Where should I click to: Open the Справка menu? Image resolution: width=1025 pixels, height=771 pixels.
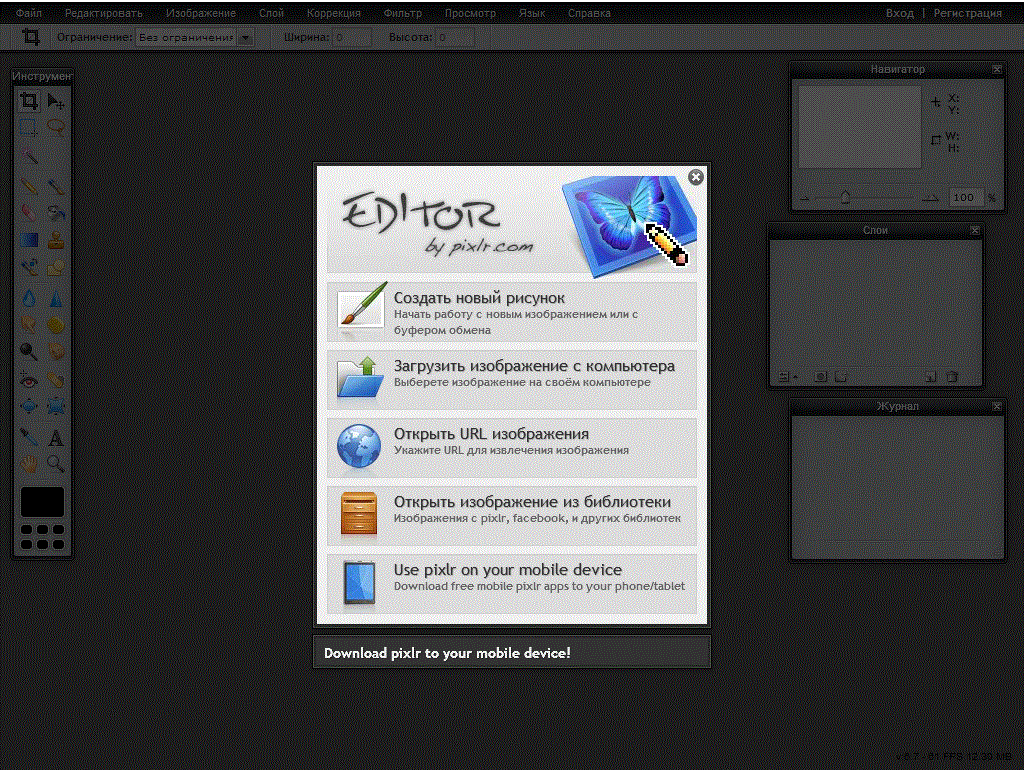tap(589, 12)
